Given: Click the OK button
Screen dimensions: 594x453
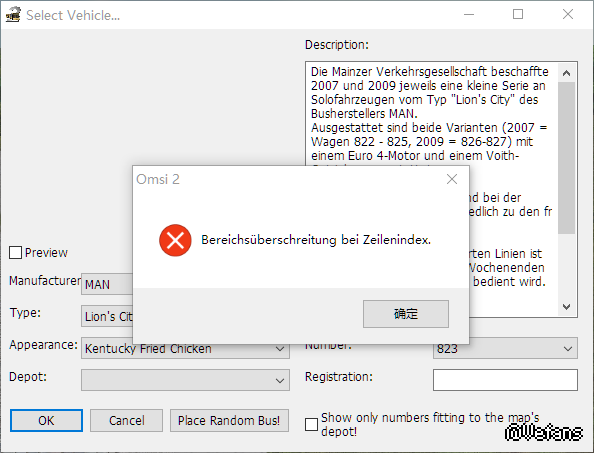Looking at the screenshot, I should point(46,420).
